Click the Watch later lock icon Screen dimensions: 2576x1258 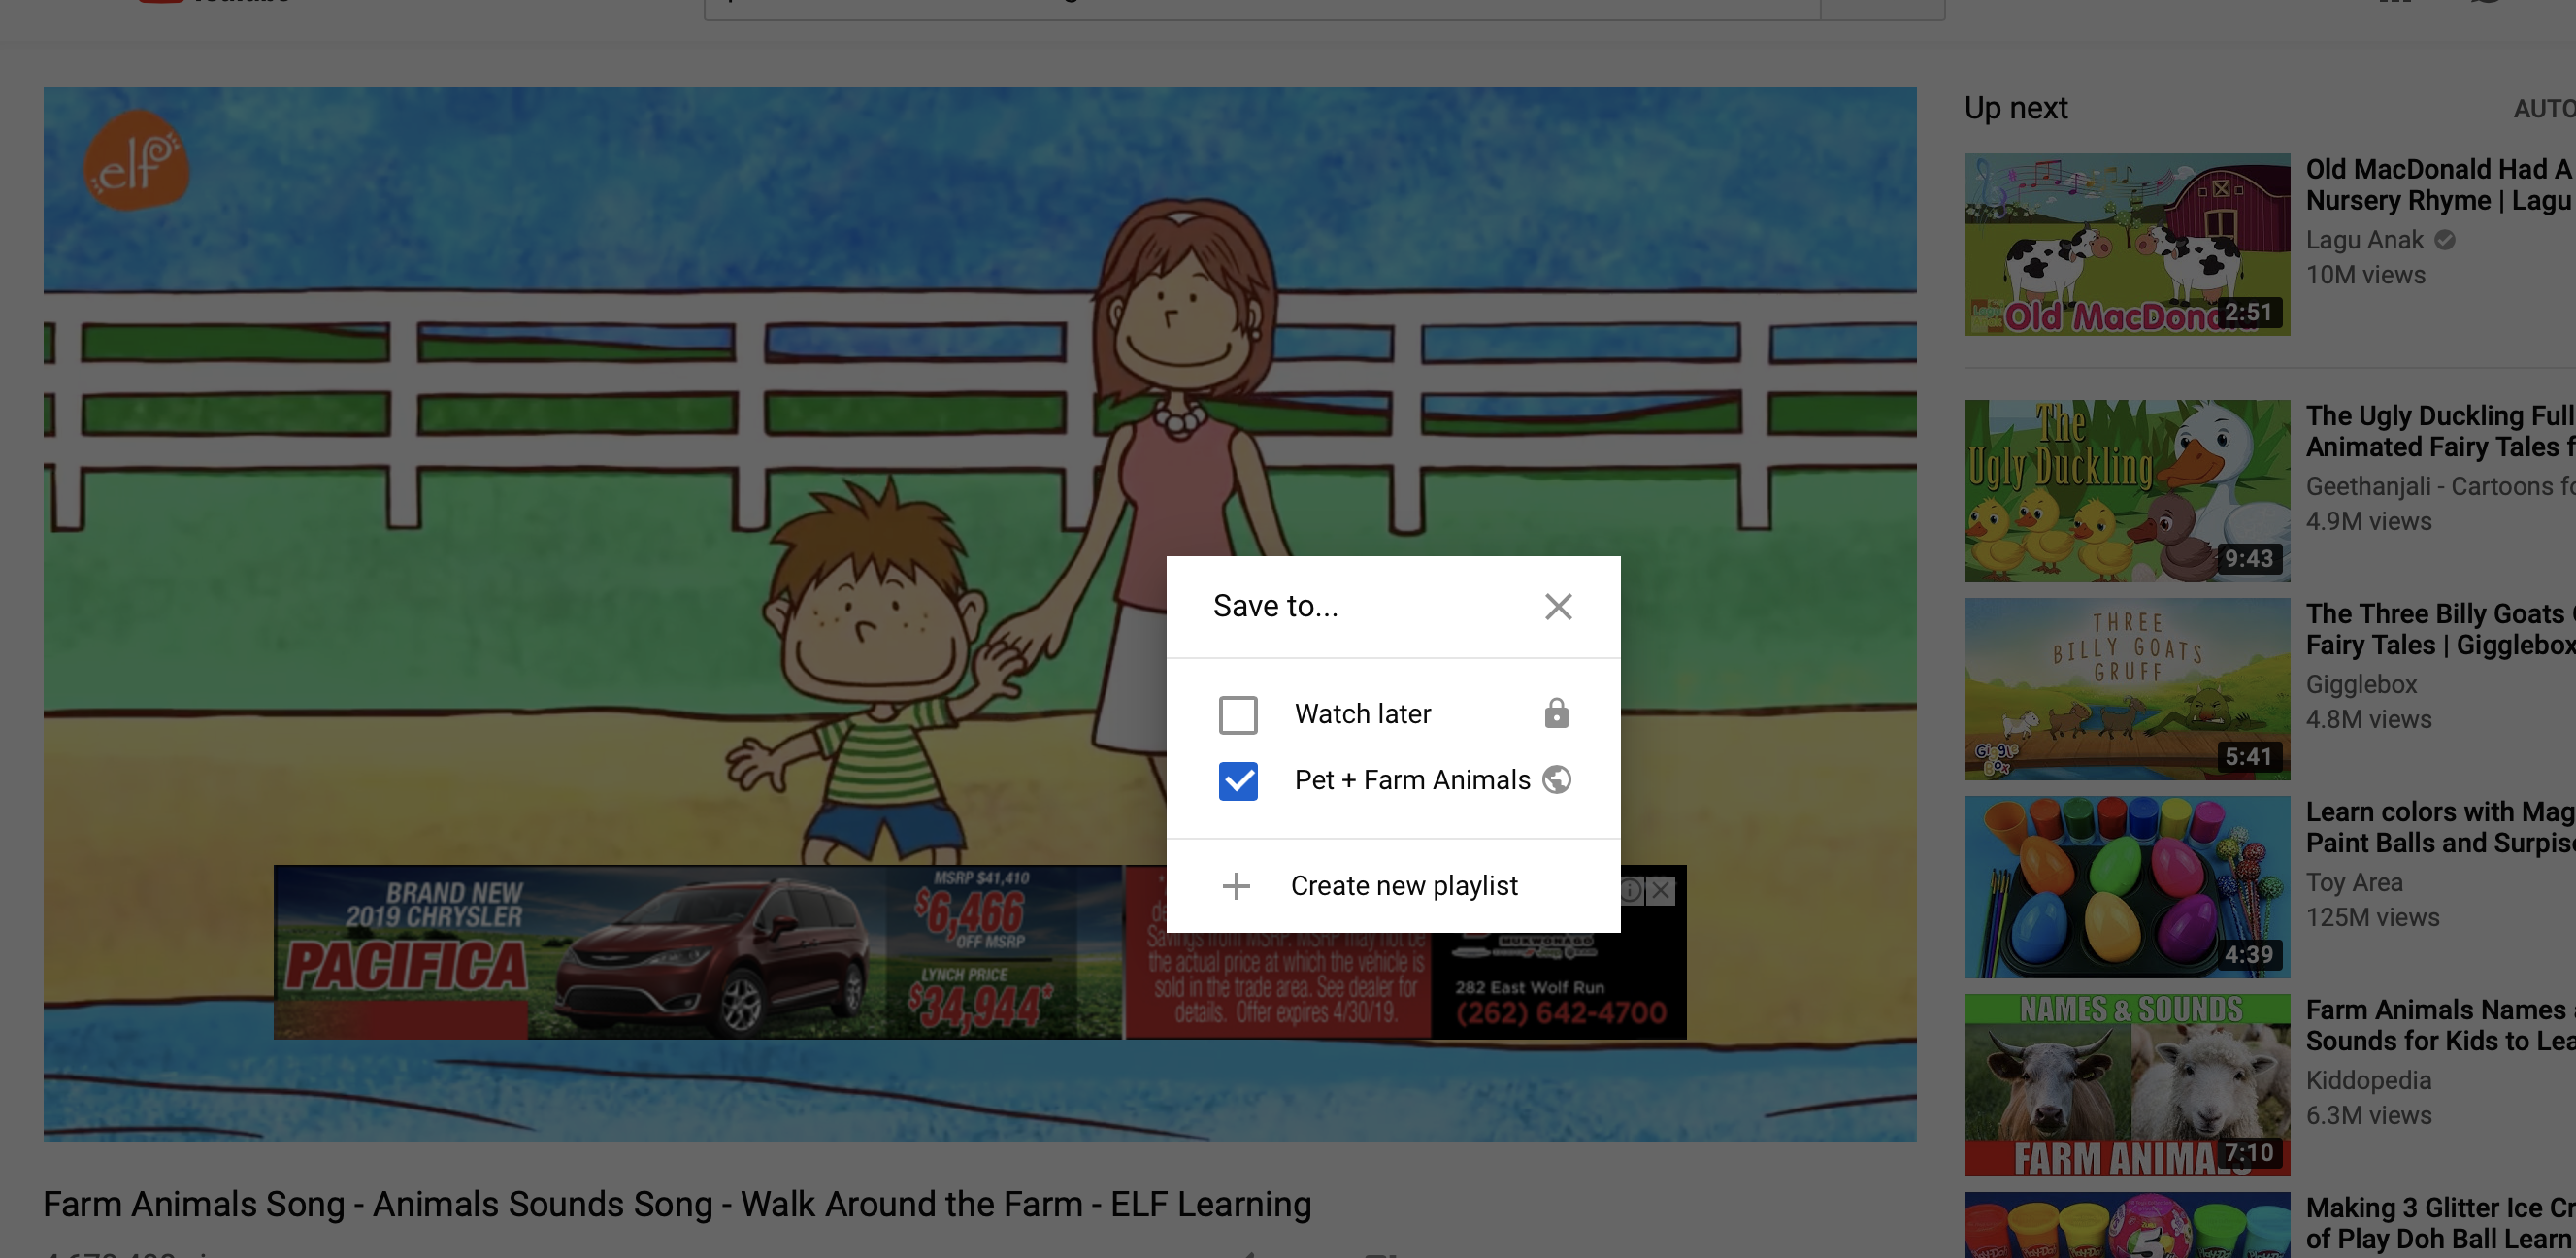(1555, 714)
